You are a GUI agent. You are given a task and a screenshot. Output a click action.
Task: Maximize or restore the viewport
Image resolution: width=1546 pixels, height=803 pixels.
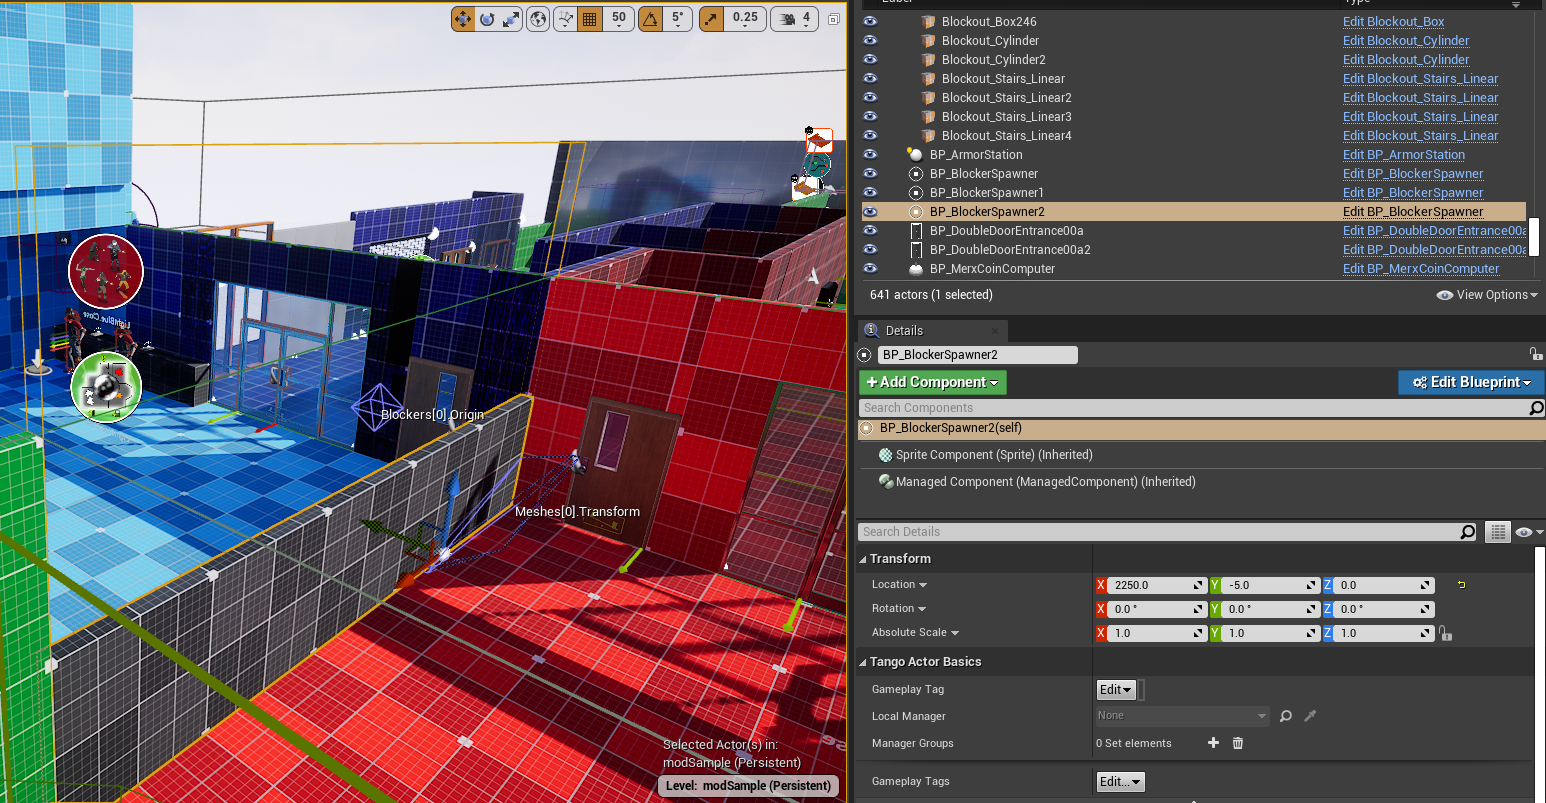click(x=833, y=19)
